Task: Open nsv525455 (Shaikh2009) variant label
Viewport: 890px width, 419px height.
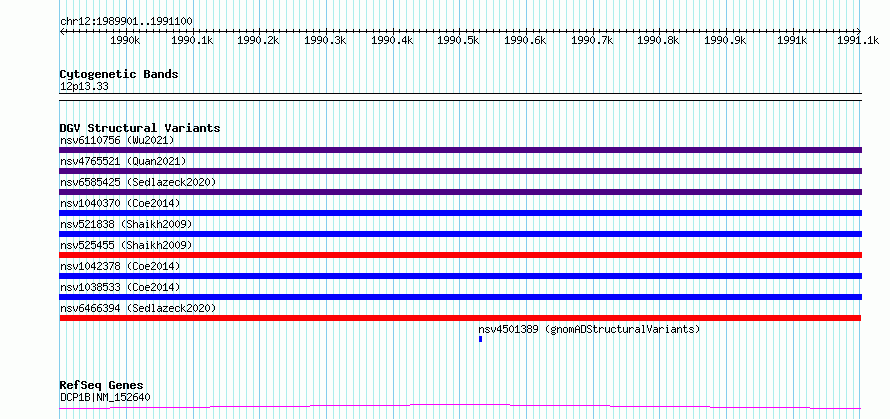Action: pos(126,245)
